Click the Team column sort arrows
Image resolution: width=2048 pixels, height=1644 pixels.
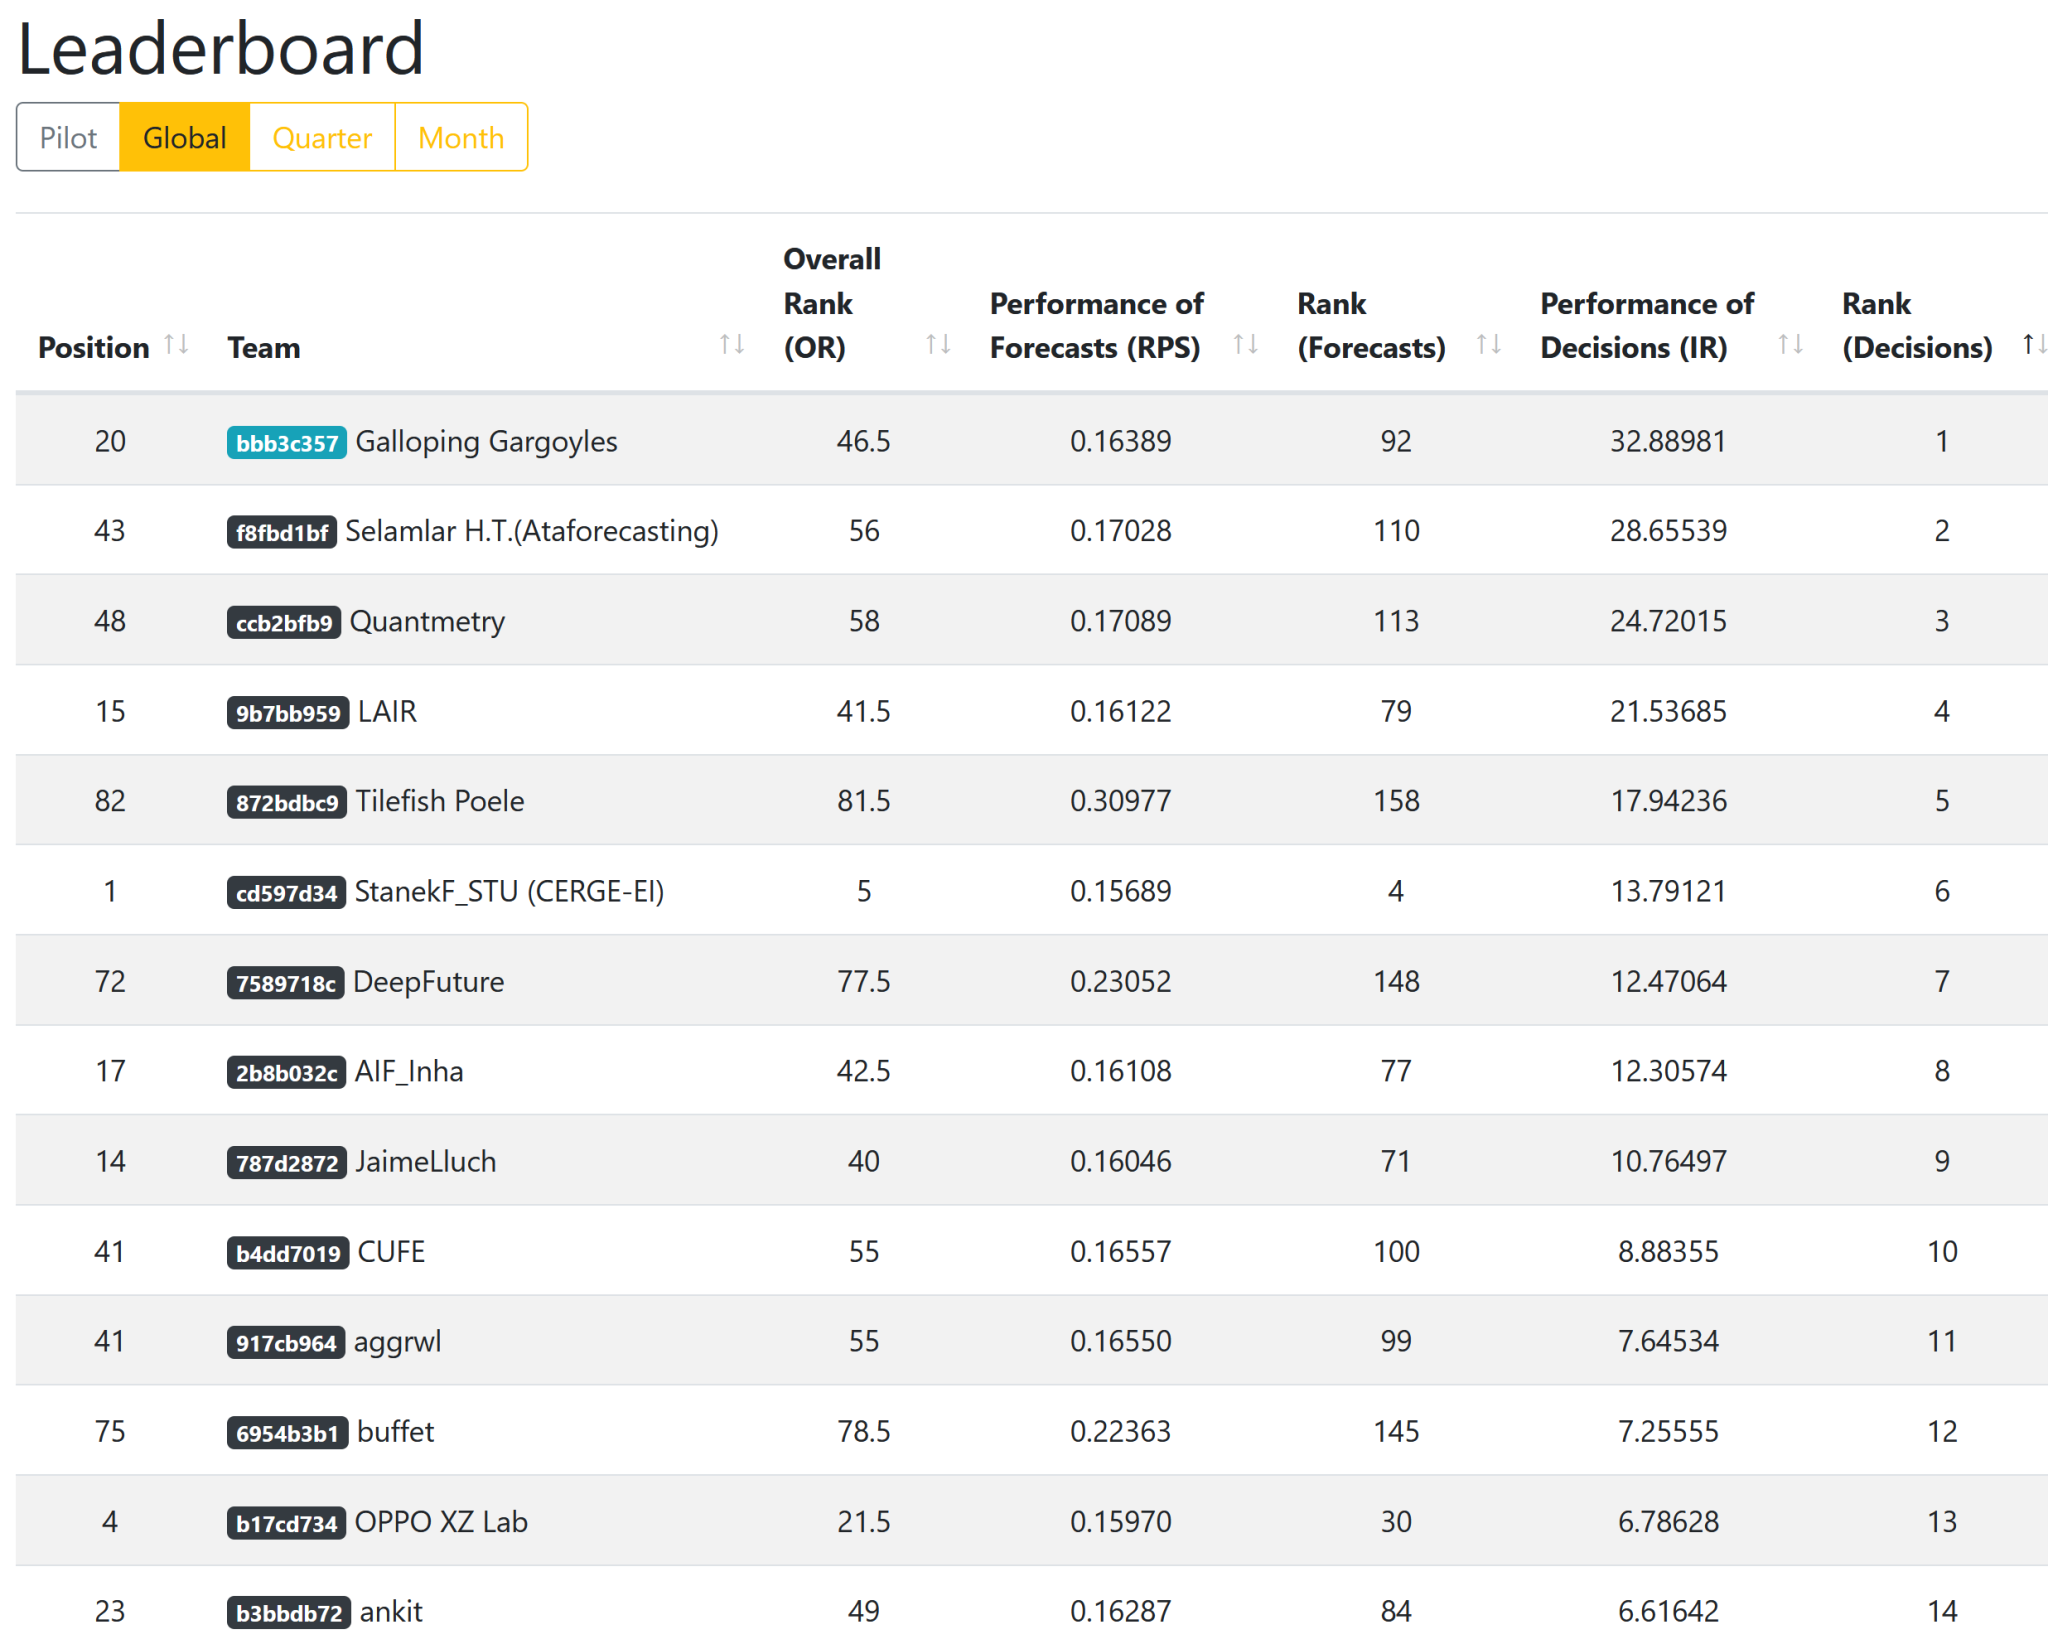click(x=731, y=345)
